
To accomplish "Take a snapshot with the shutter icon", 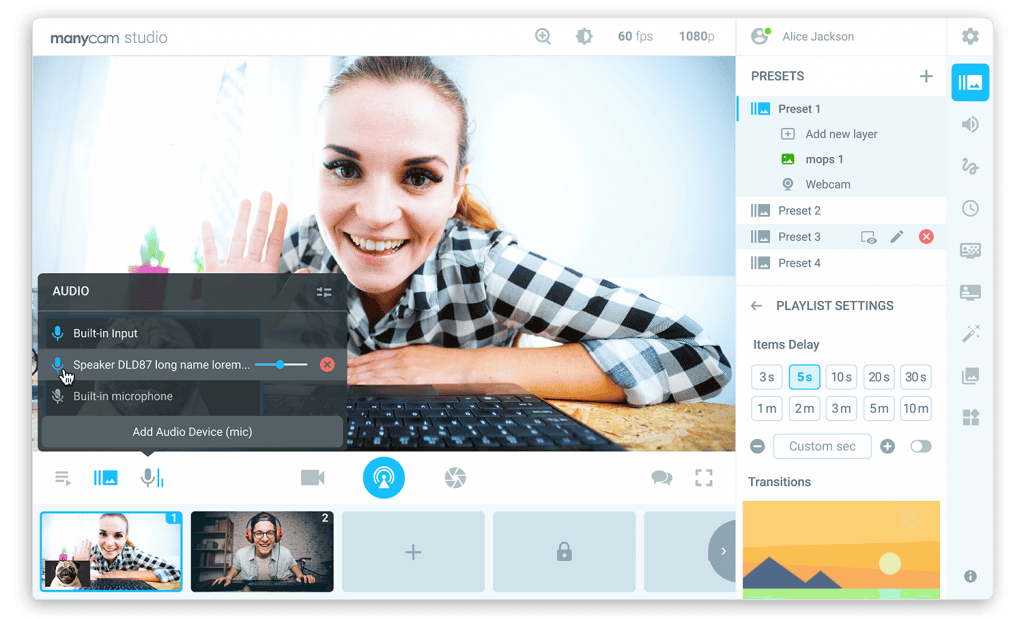I will (x=455, y=477).
